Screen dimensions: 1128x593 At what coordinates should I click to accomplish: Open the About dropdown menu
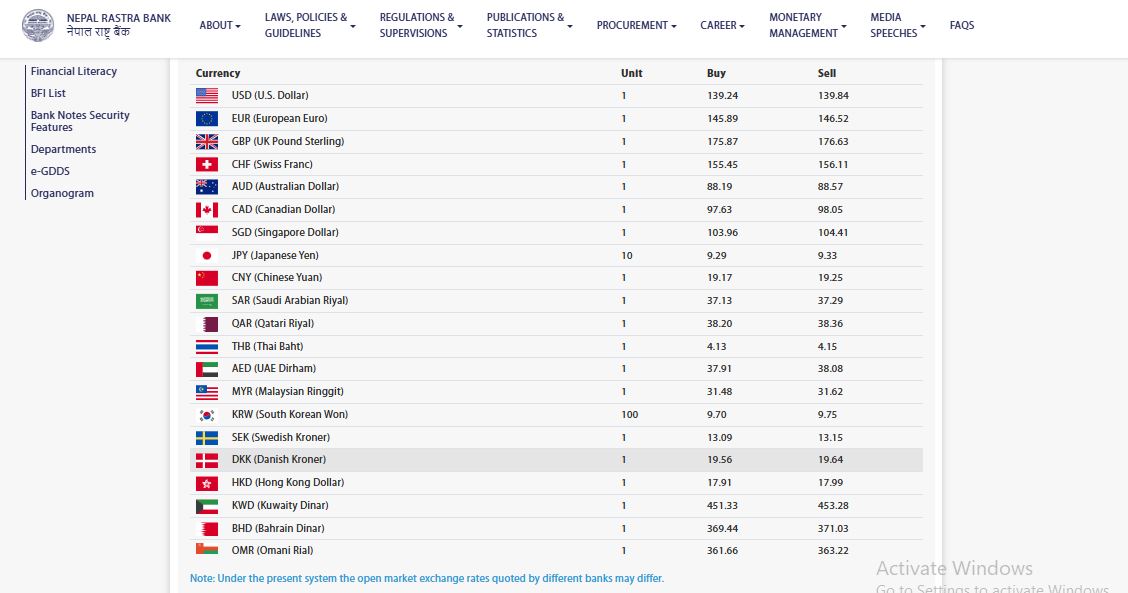click(219, 25)
